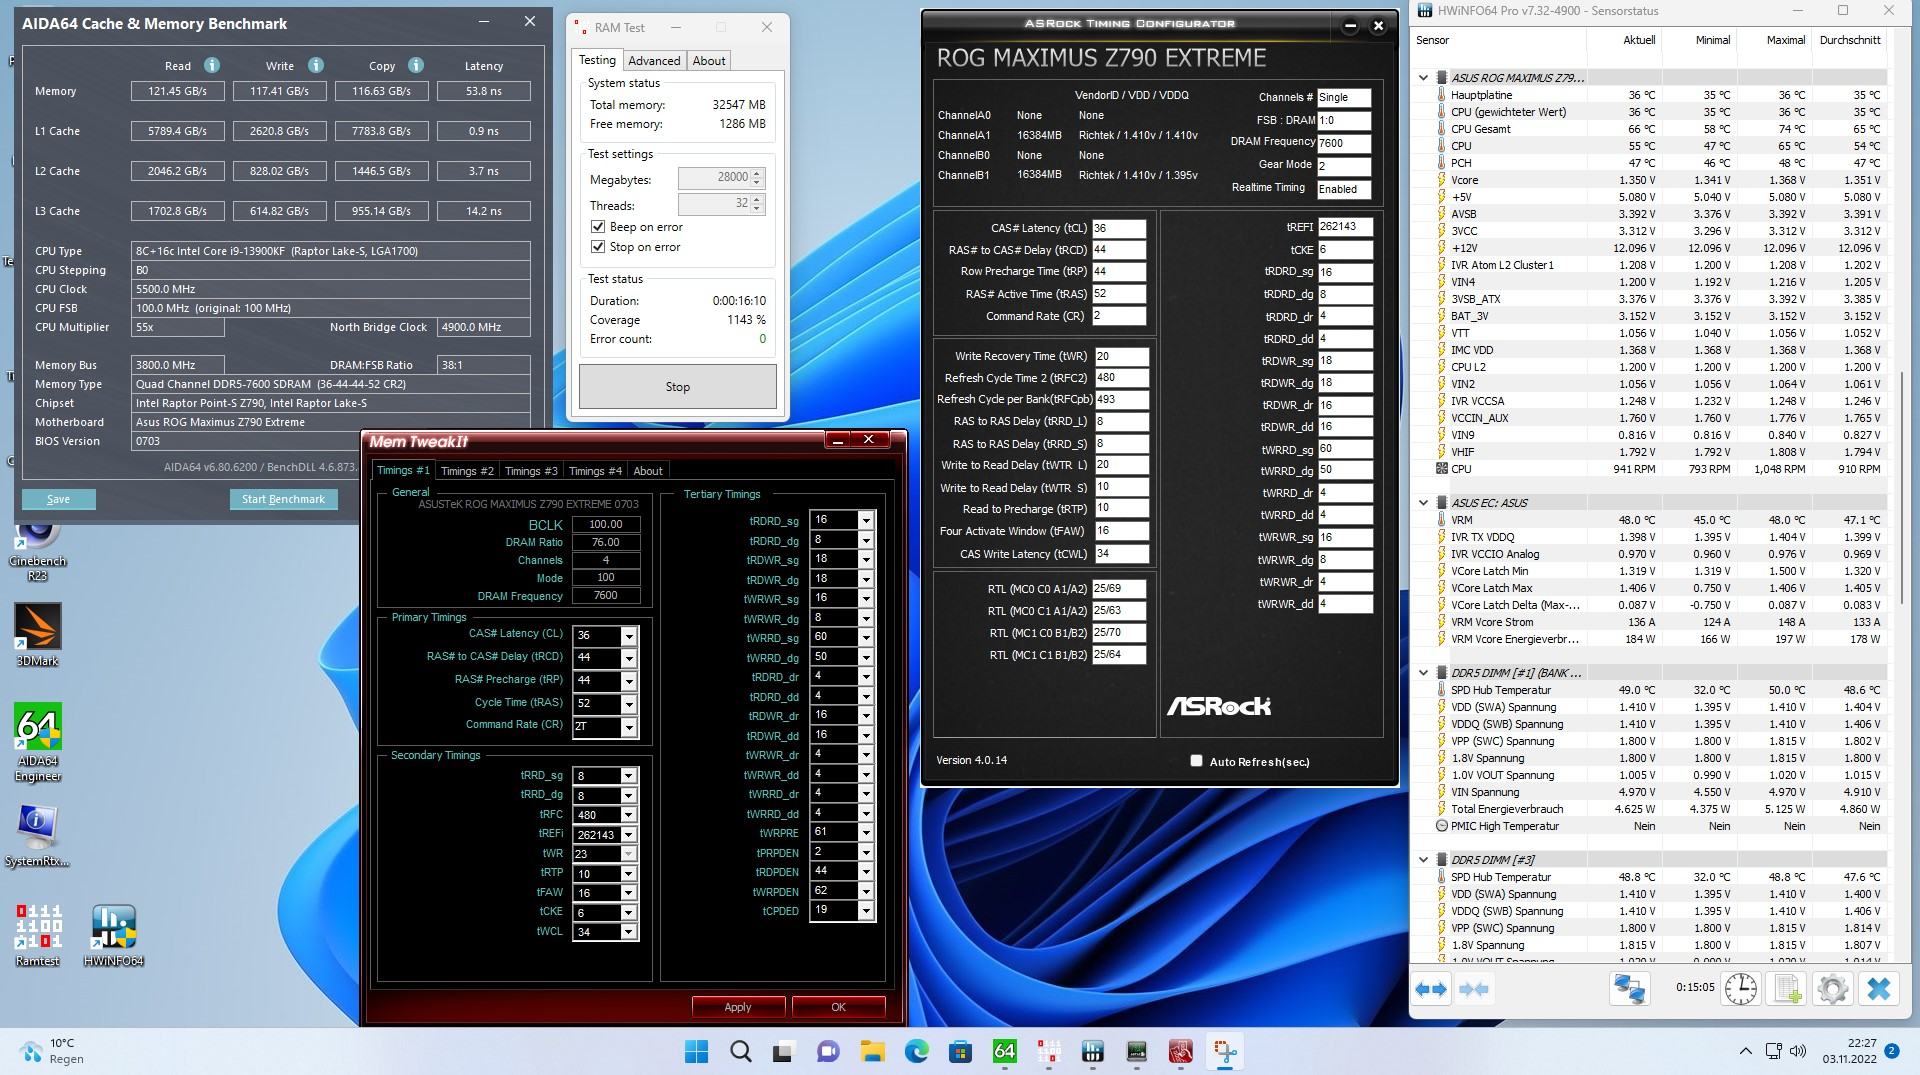1920x1075 pixels.
Task: Open the Cinebench R23 desktop icon
Action: click(37, 550)
